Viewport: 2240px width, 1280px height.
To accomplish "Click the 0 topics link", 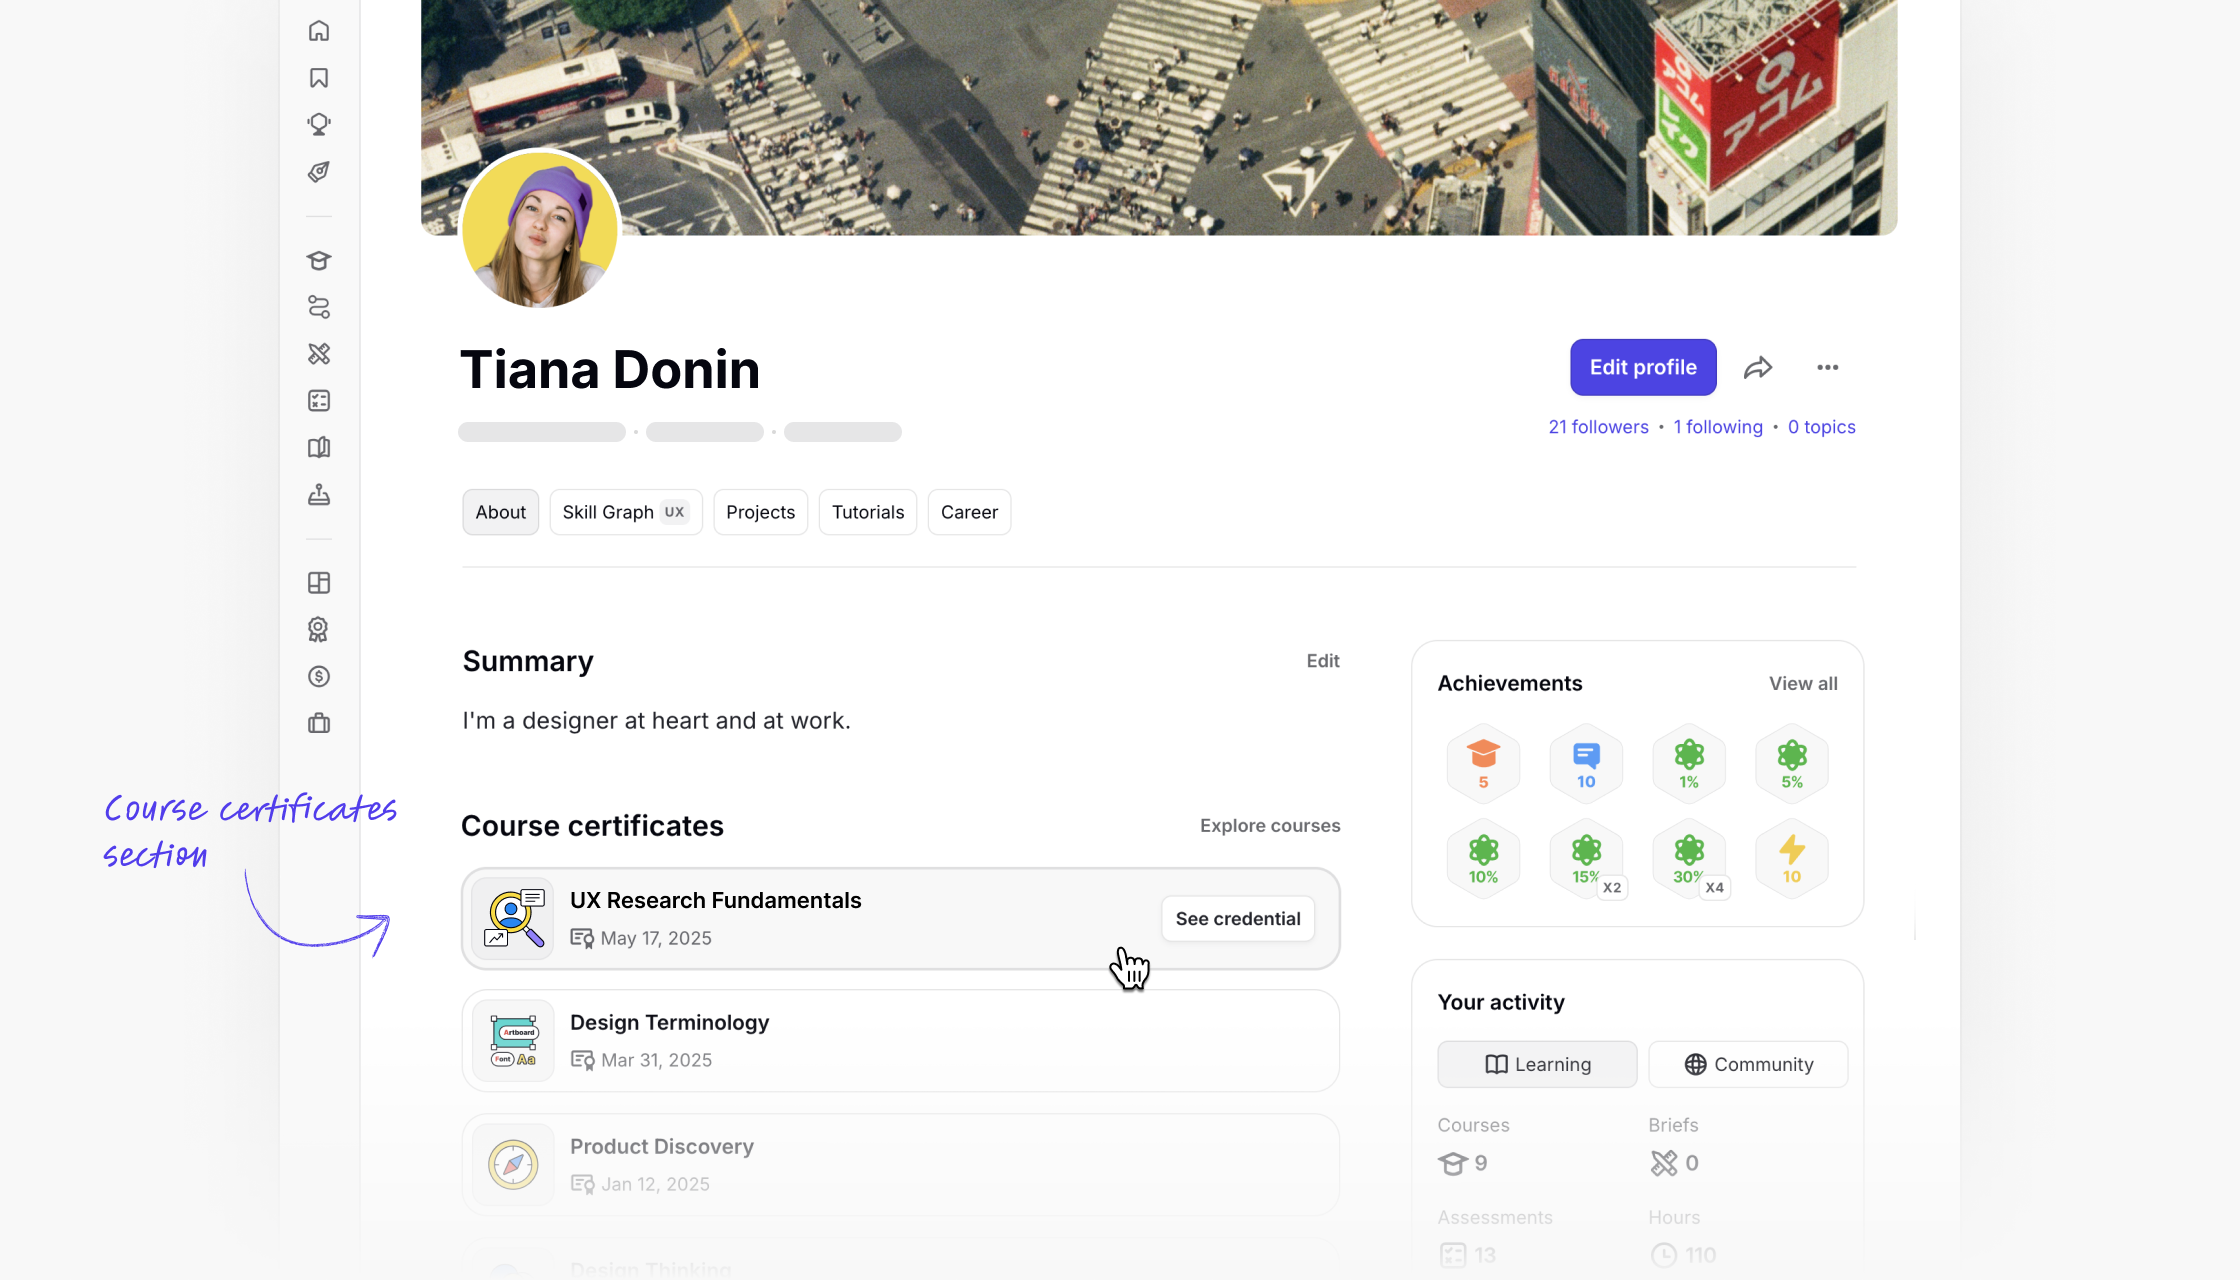I will [1822, 427].
